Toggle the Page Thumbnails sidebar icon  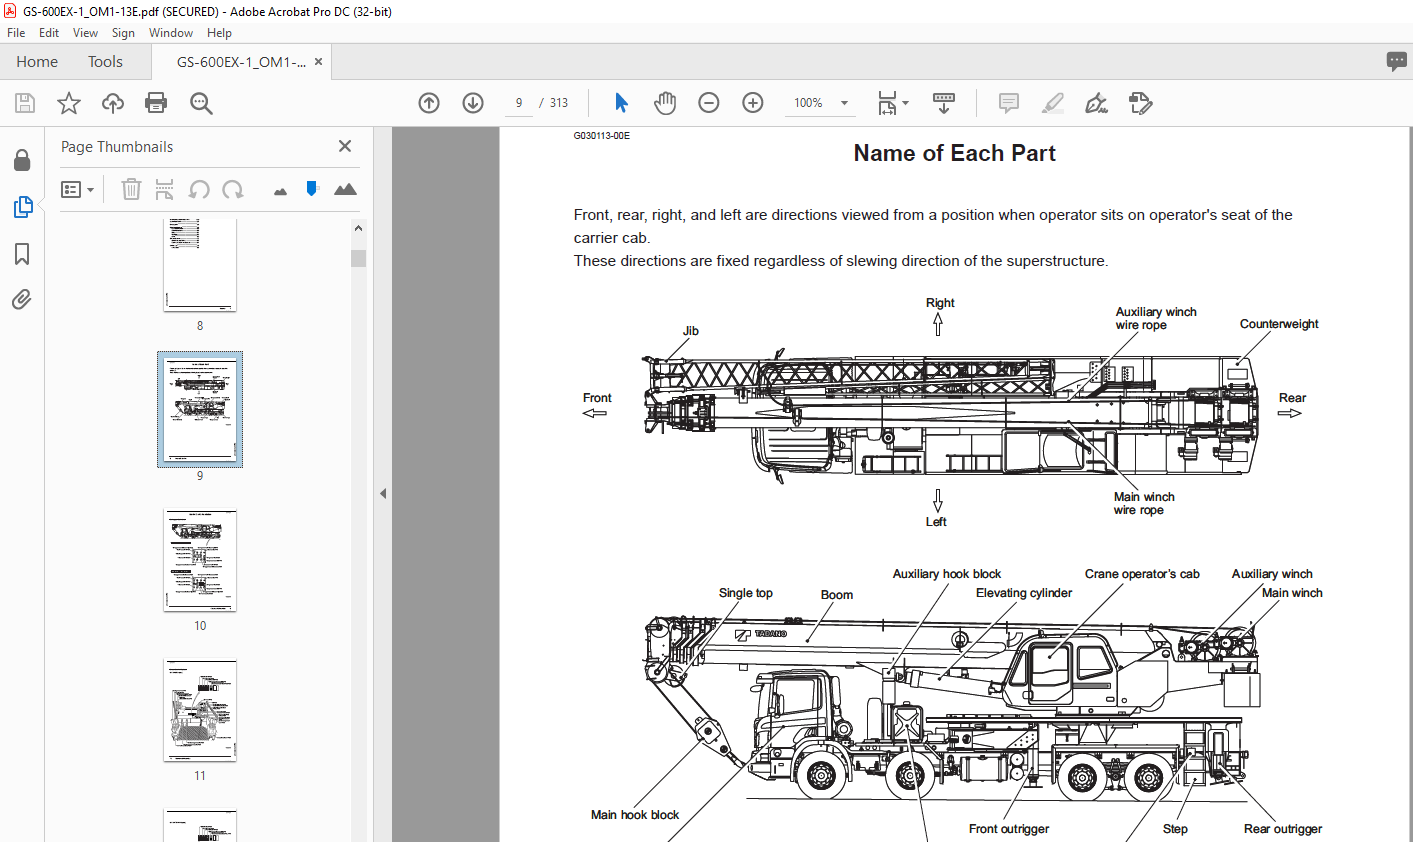[22, 207]
